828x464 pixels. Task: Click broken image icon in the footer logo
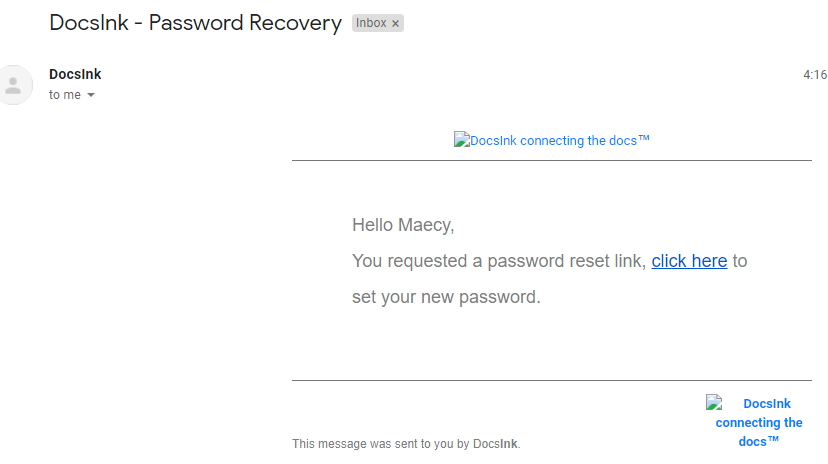pyautogui.click(x=714, y=403)
